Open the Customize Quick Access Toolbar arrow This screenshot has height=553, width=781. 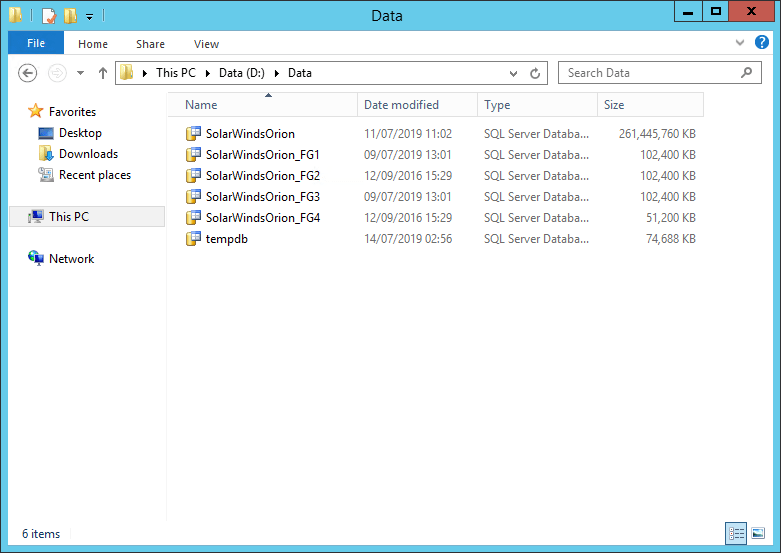point(90,16)
